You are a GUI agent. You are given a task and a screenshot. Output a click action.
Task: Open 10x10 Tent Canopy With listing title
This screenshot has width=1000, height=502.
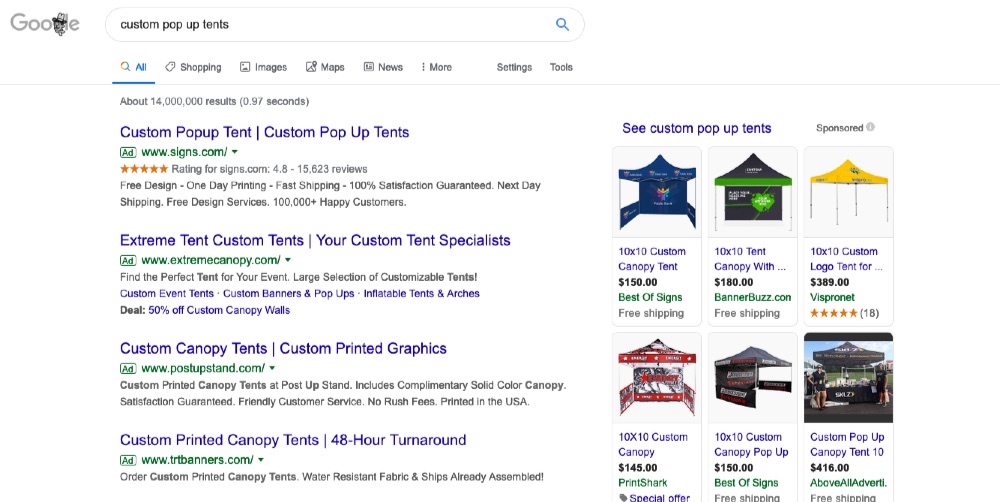(x=750, y=259)
